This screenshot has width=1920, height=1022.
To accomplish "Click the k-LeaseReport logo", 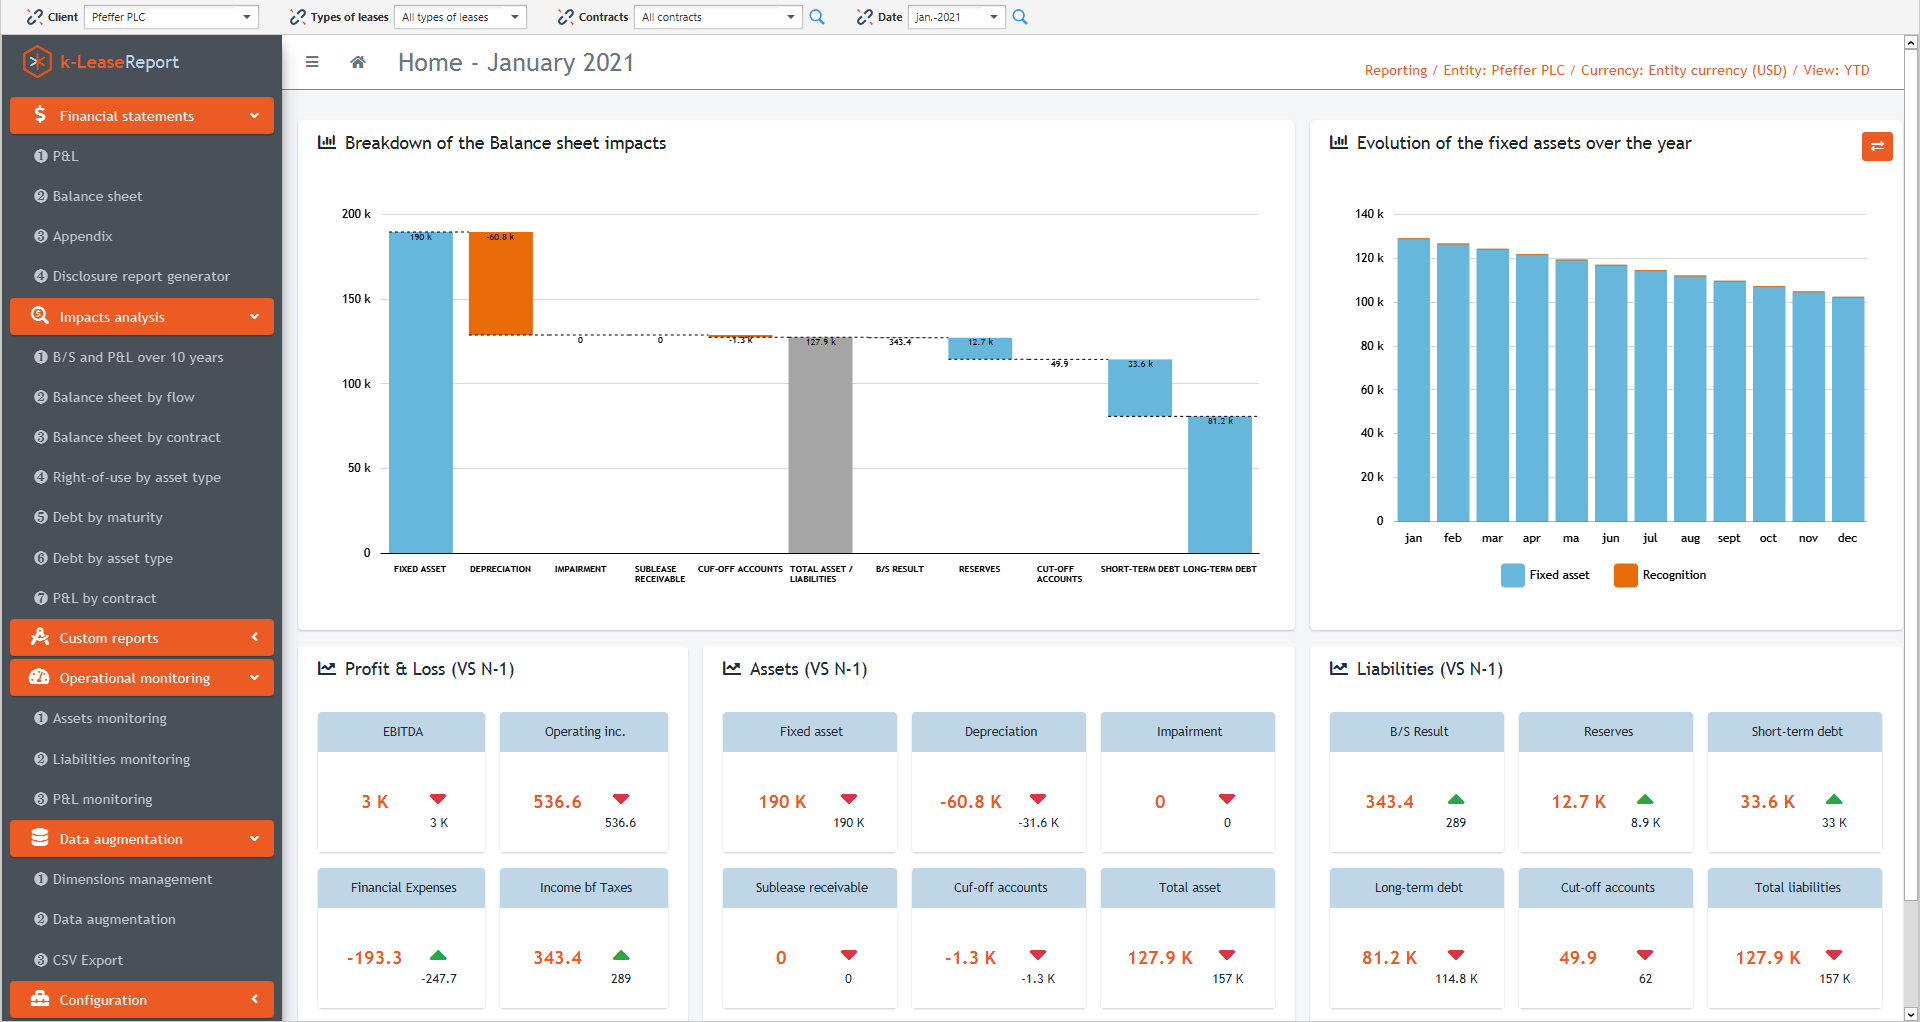I will (100, 61).
